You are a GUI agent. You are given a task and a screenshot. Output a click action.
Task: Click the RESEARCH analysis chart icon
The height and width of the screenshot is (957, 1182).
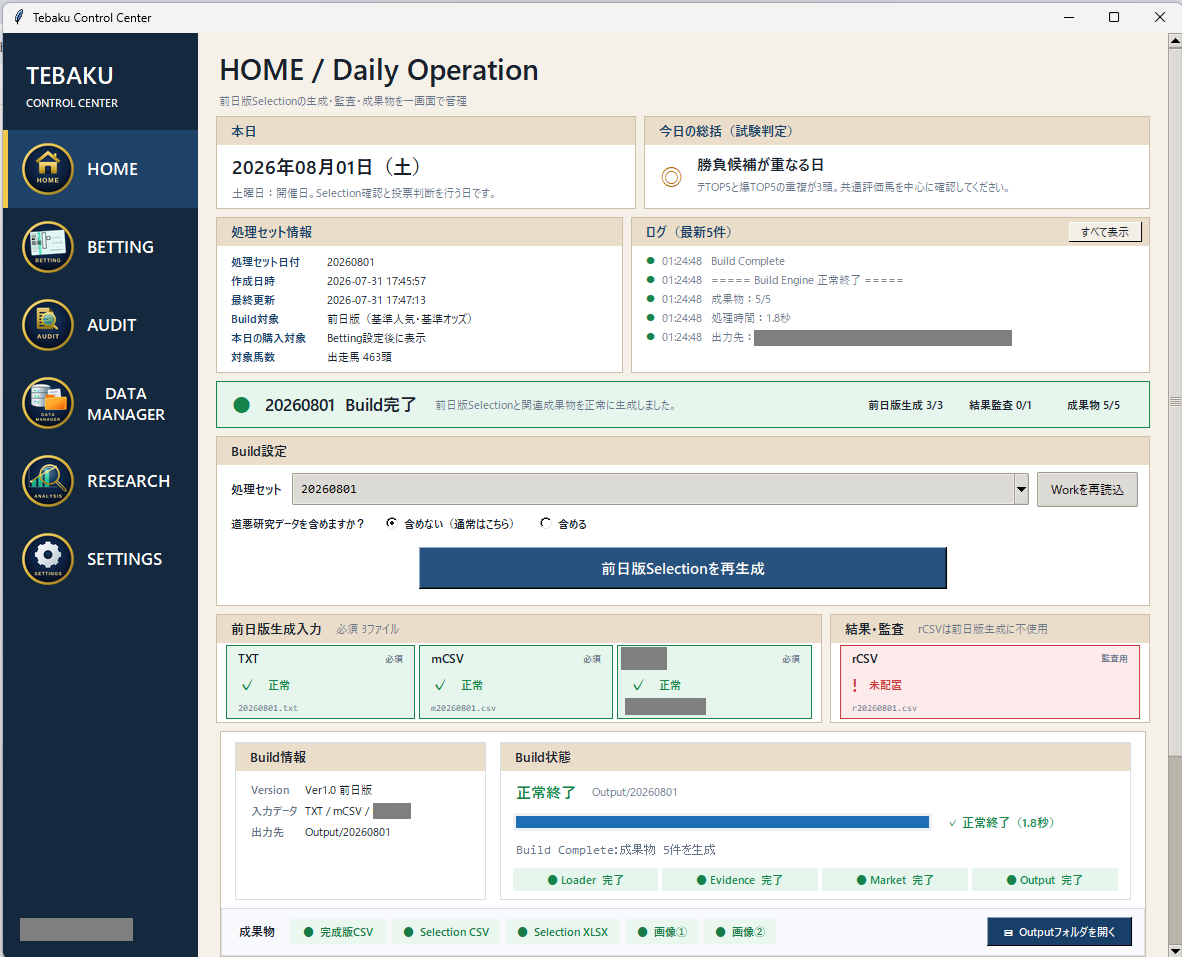[x=47, y=481]
